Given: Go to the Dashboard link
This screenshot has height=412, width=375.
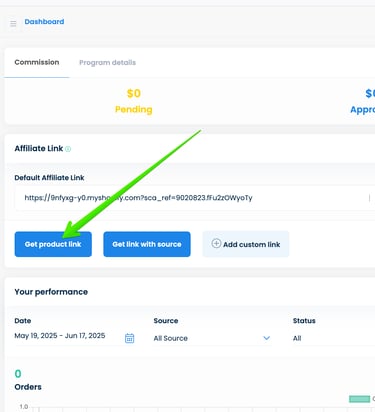Looking at the screenshot, I should coord(44,22).
